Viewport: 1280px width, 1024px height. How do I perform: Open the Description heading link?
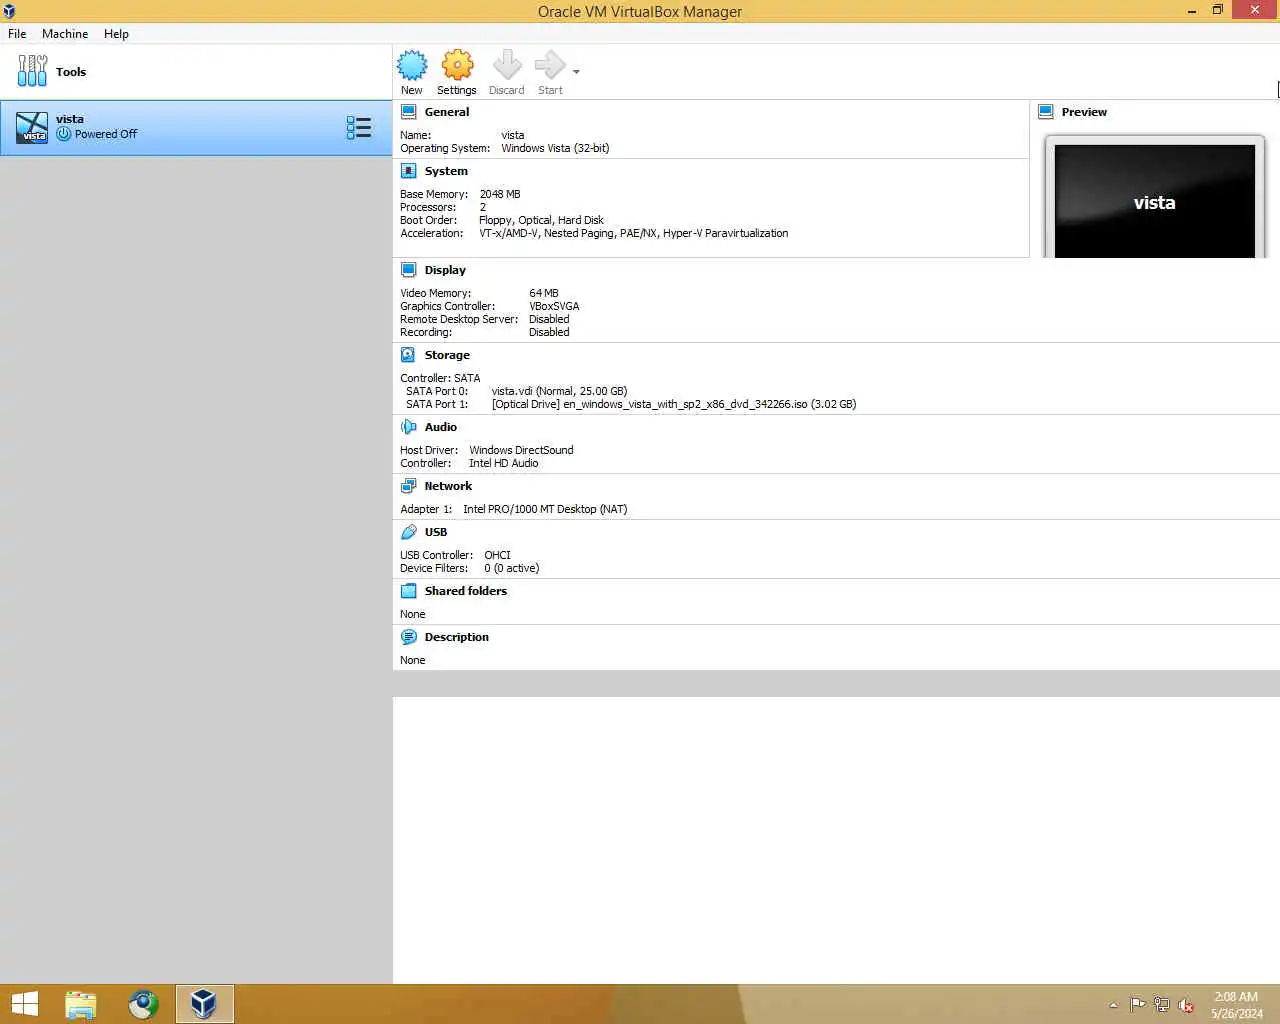point(457,637)
